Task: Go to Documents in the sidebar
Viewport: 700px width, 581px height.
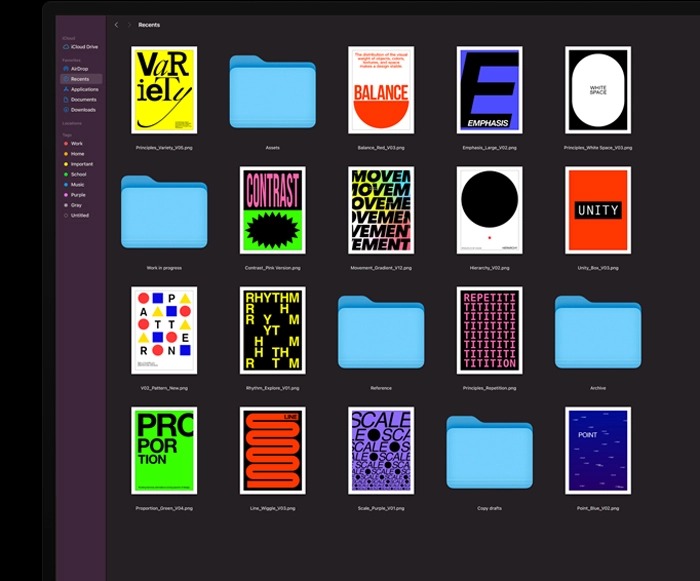Action: click(83, 99)
